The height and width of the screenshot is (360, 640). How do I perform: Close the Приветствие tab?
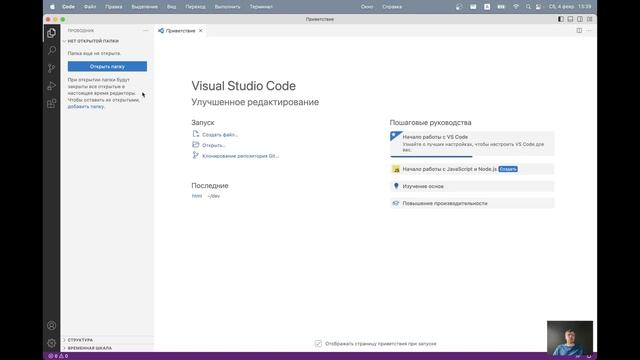click(200, 31)
